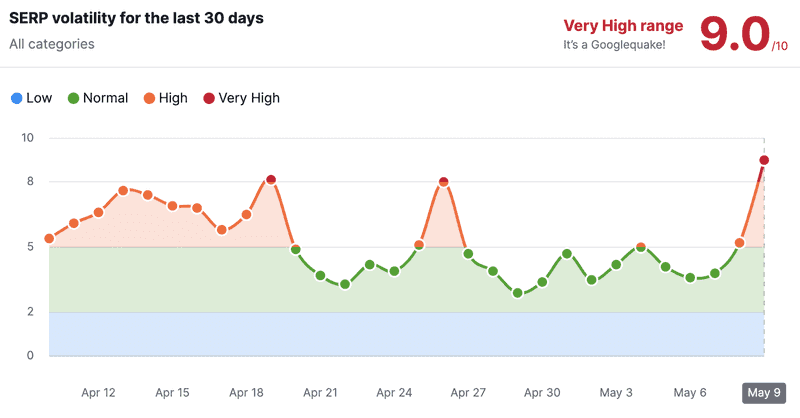Click the orange High legend dot
Screen dimensions: 800x418
point(149,99)
